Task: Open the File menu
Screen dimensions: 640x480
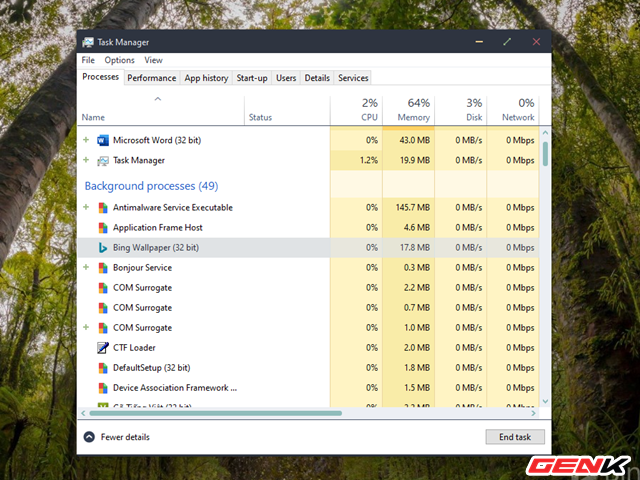Action: pyautogui.click(x=88, y=60)
